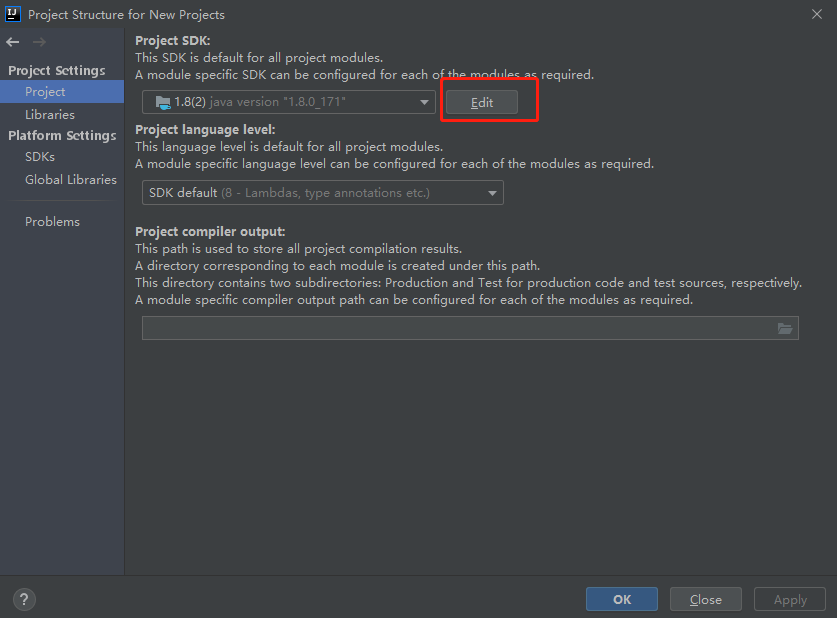Screen dimensions: 837x618
Task: Click the JDK folder icon in SDK dropdown
Action: 163,102
